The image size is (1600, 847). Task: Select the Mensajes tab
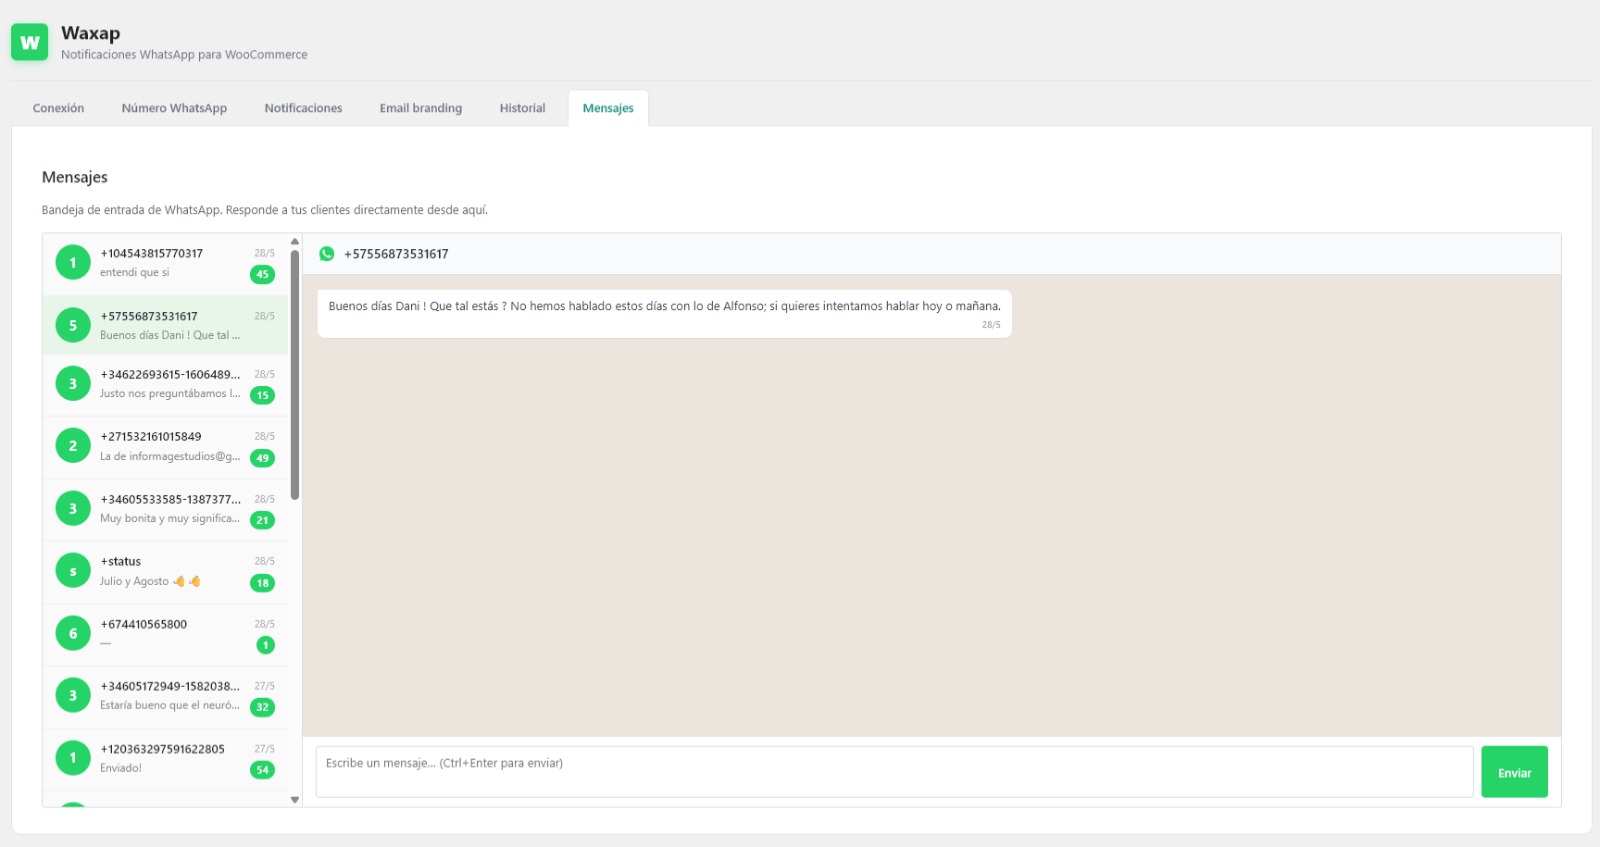608,108
